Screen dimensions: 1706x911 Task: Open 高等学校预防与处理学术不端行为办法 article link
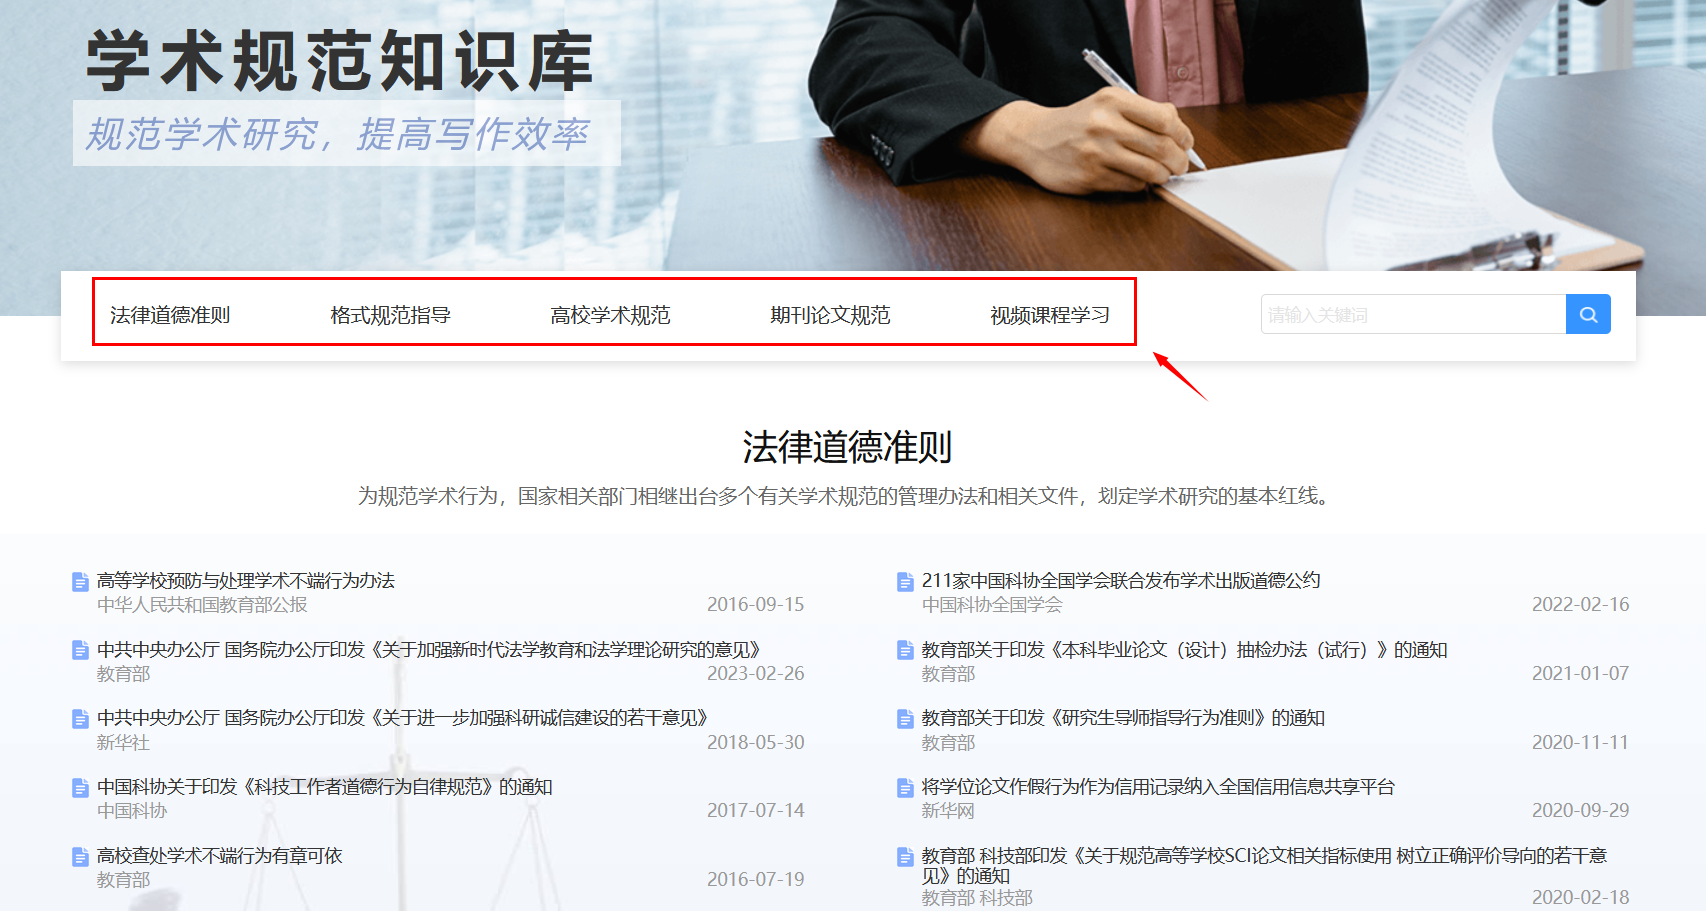coord(246,581)
